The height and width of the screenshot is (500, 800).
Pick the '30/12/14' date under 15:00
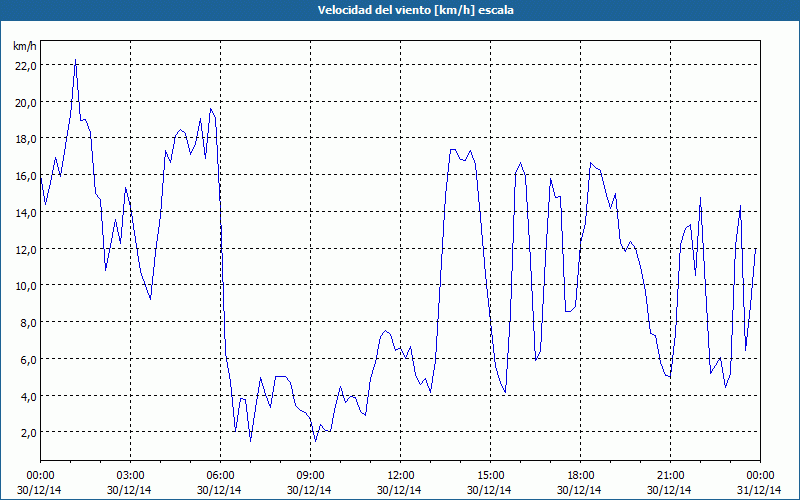489,490
